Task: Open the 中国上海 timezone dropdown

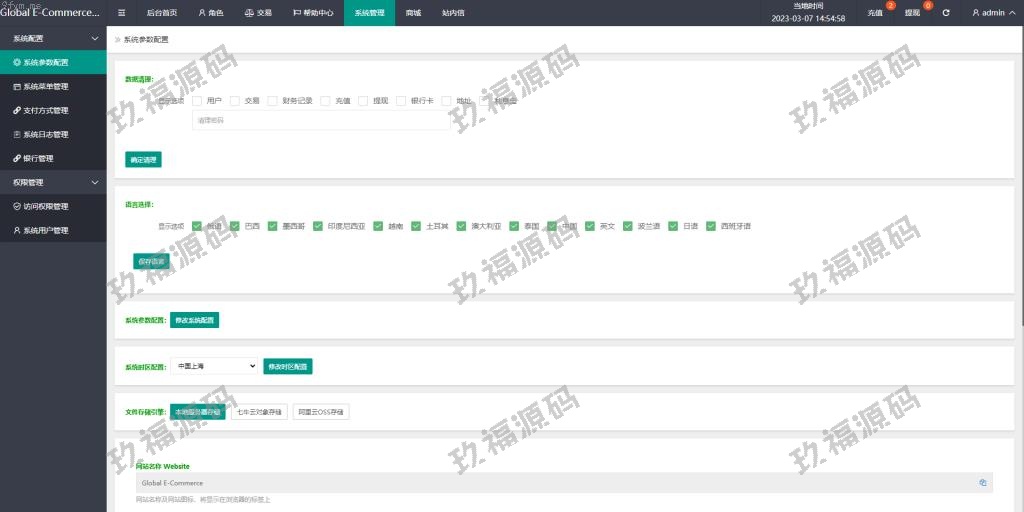Action: click(214, 367)
